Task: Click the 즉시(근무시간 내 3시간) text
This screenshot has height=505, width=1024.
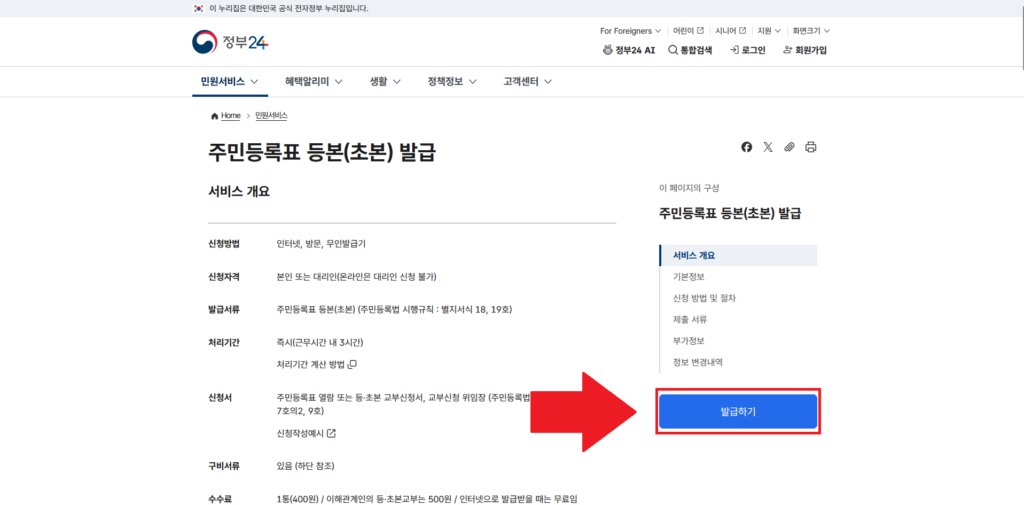Action: [320, 342]
